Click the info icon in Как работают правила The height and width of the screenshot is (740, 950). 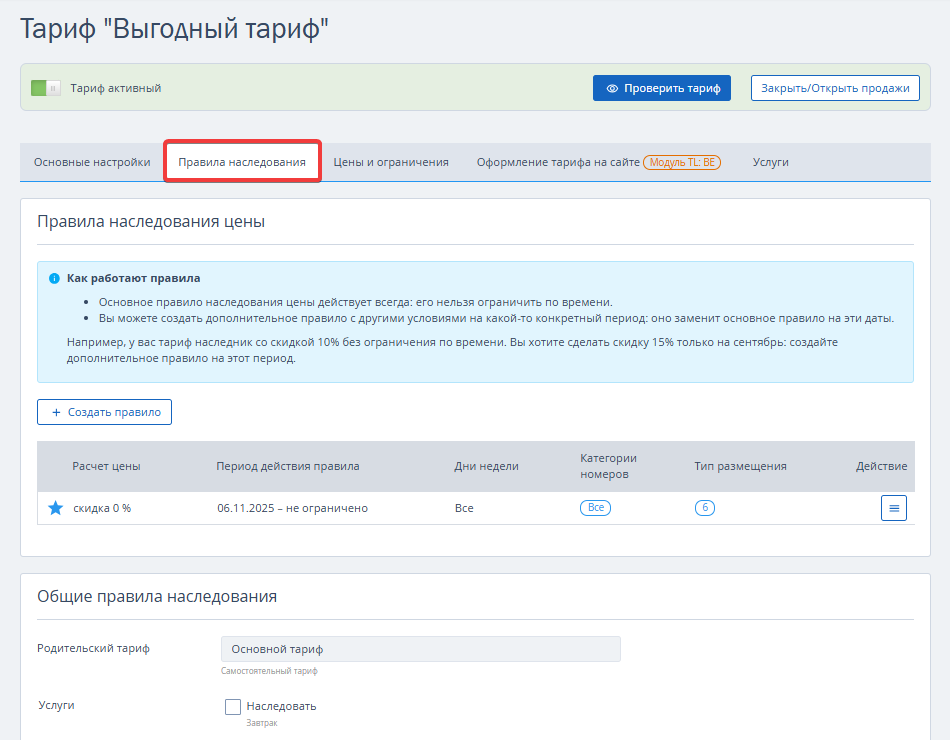(55, 278)
